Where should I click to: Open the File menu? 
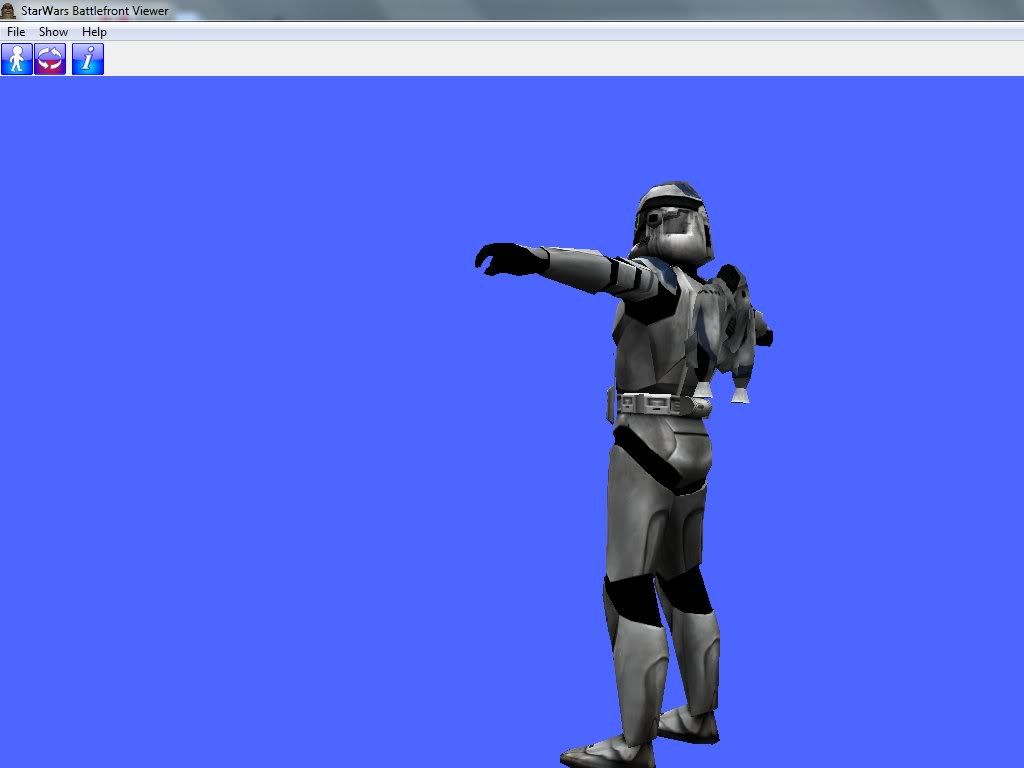(x=16, y=32)
